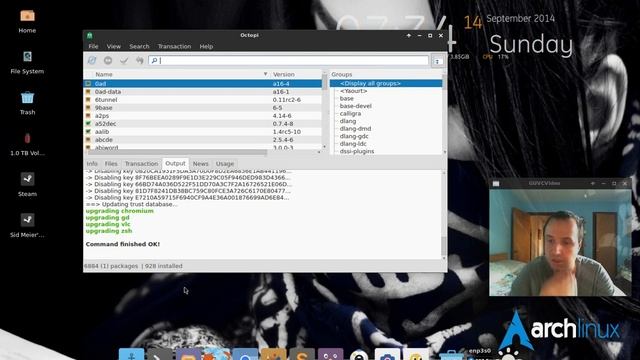
Task: Switch to the Transaction tab
Action: pyautogui.click(x=141, y=164)
